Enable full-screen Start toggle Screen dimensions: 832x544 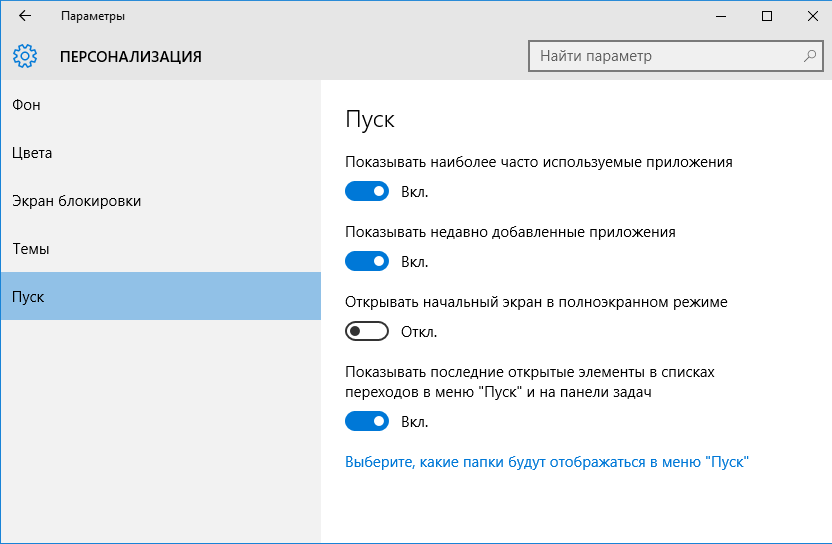tap(367, 331)
